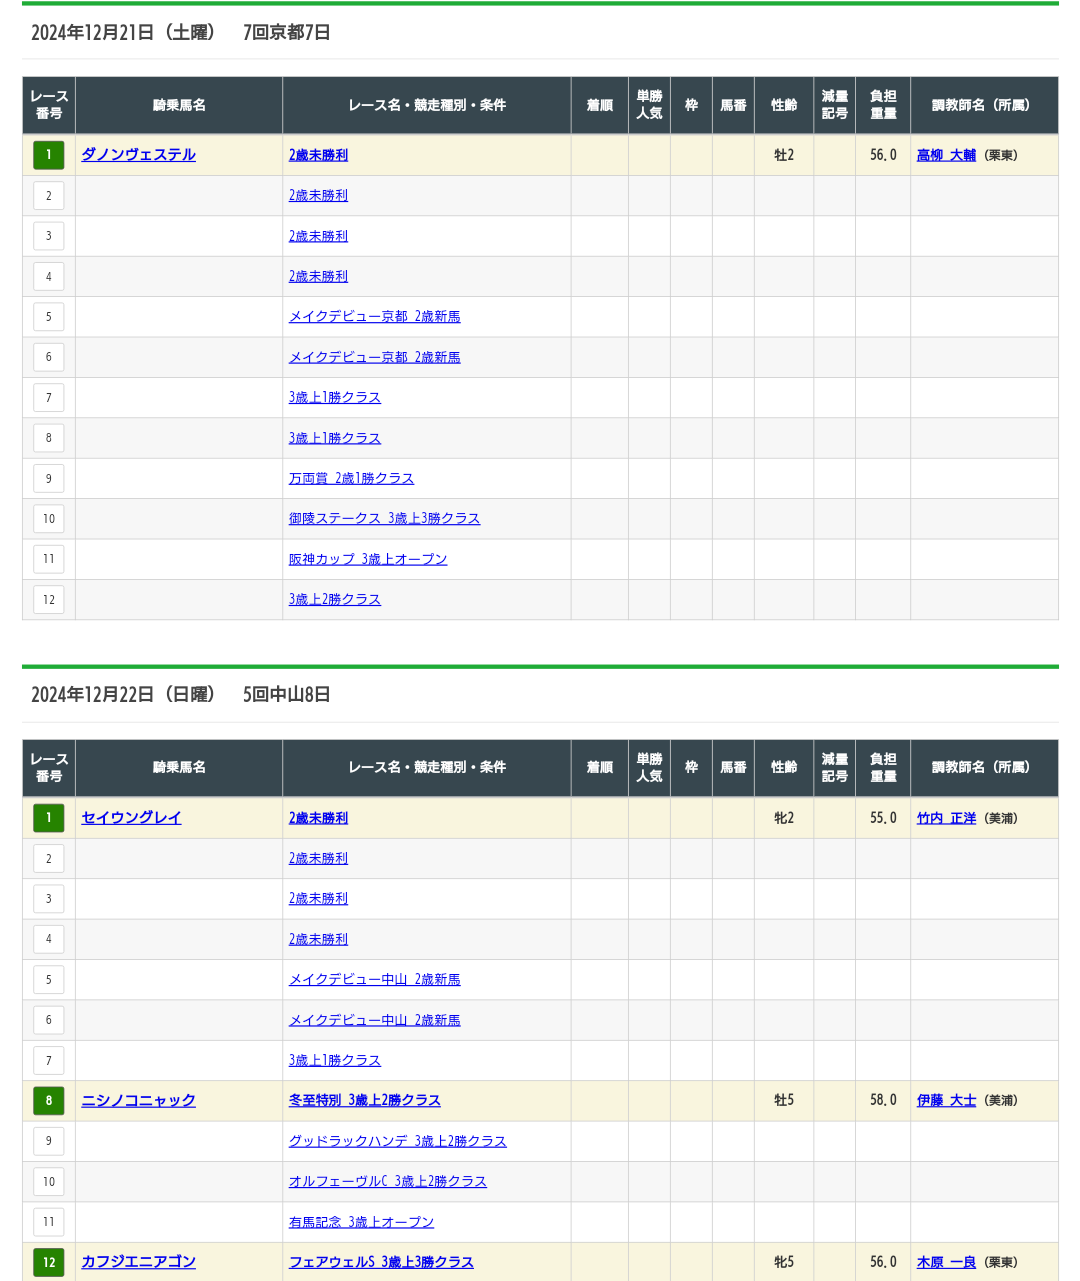Open Nakayama race 1 2歳未勝利 link

pos(318,818)
